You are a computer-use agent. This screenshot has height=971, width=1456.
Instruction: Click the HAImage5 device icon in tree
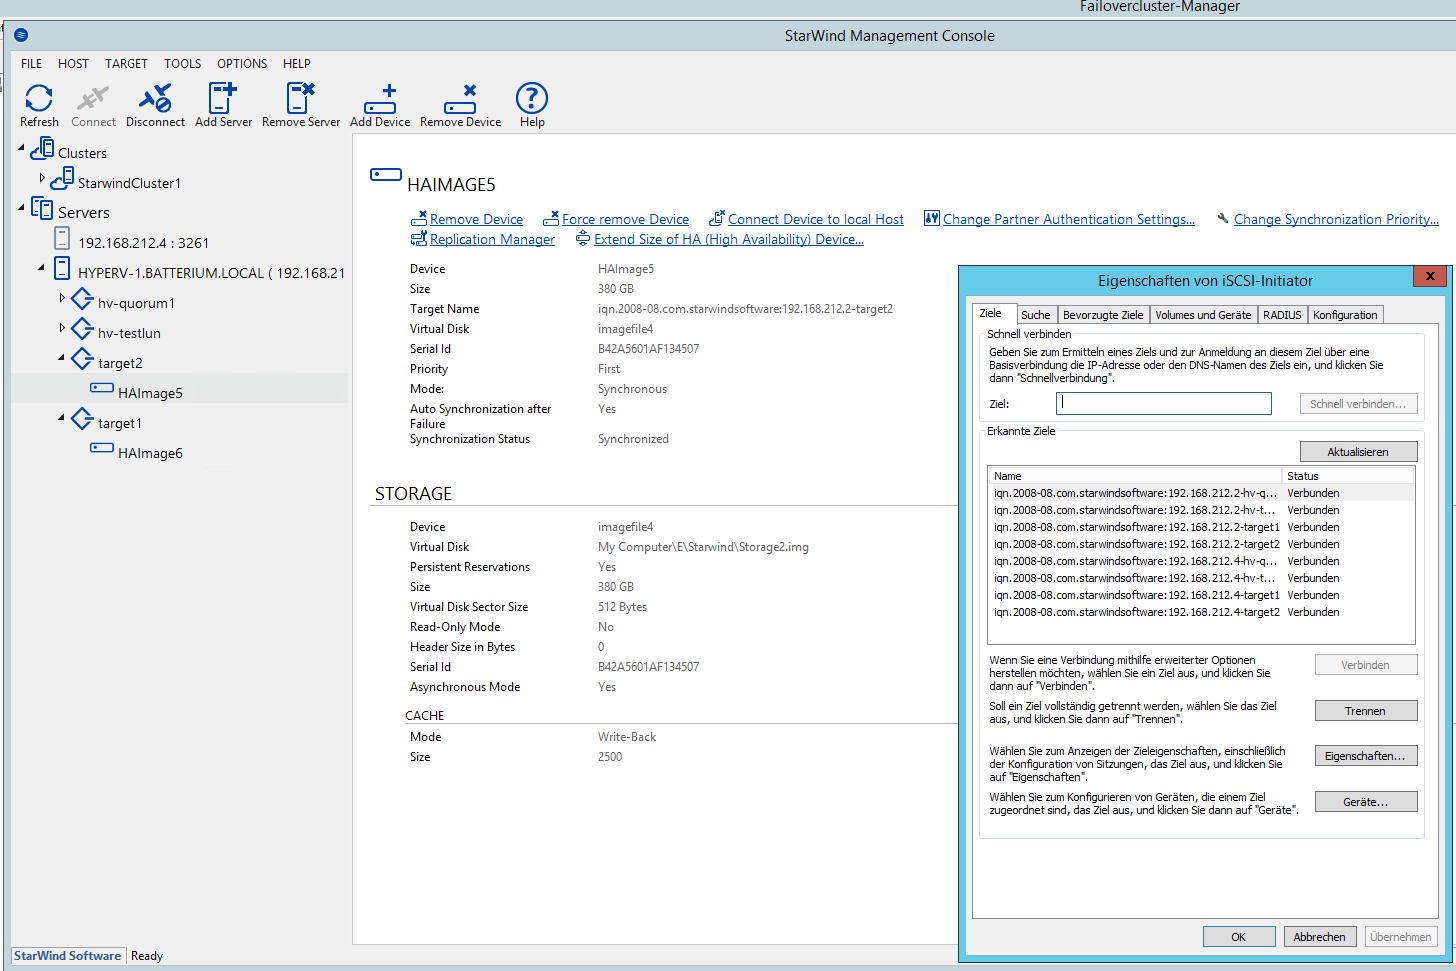click(102, 388)
